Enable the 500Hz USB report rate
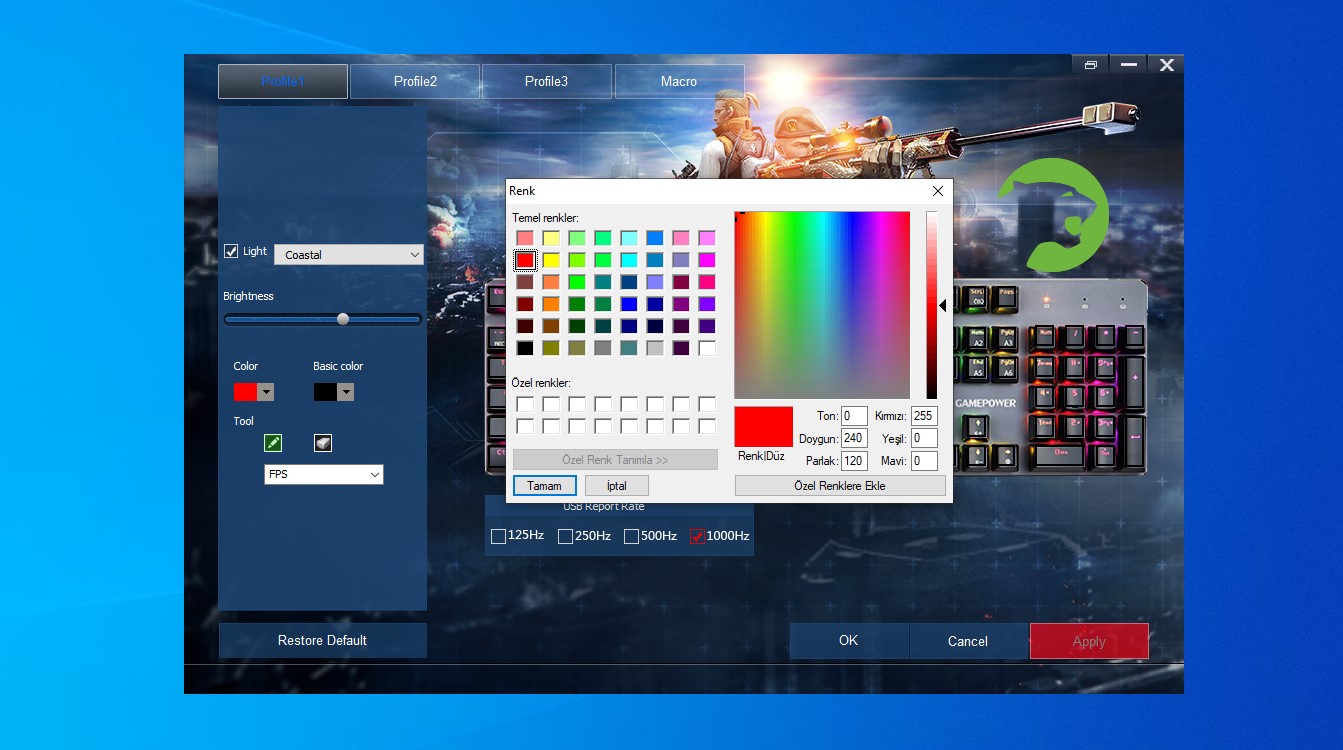 click(631, 536)
